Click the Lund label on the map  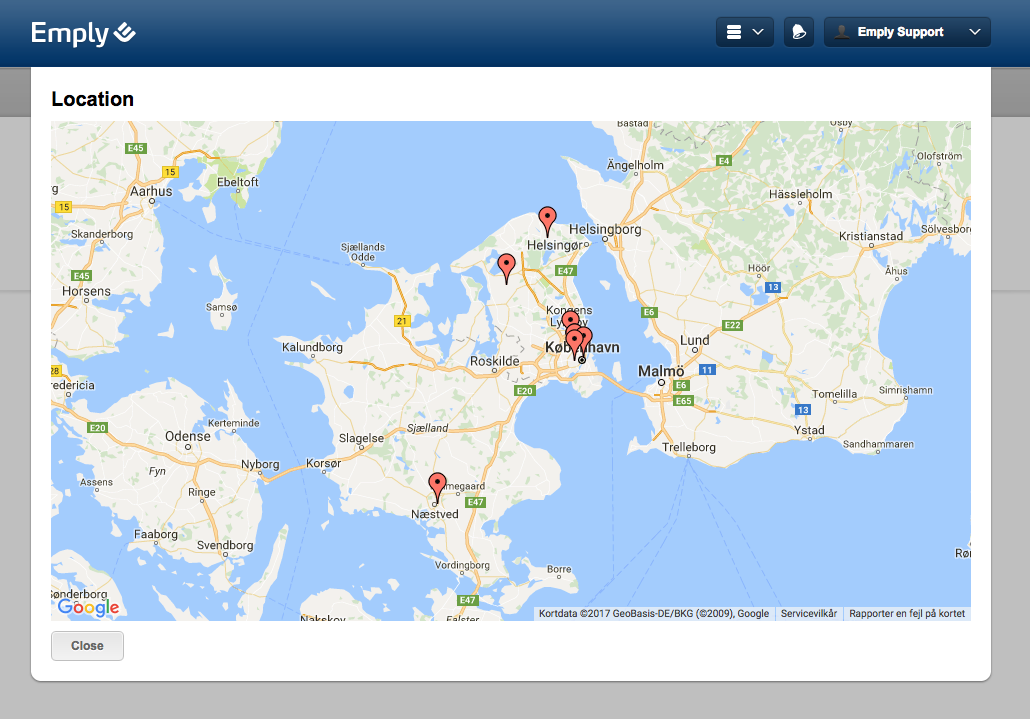pyautogui.click(x=694, y=340)
